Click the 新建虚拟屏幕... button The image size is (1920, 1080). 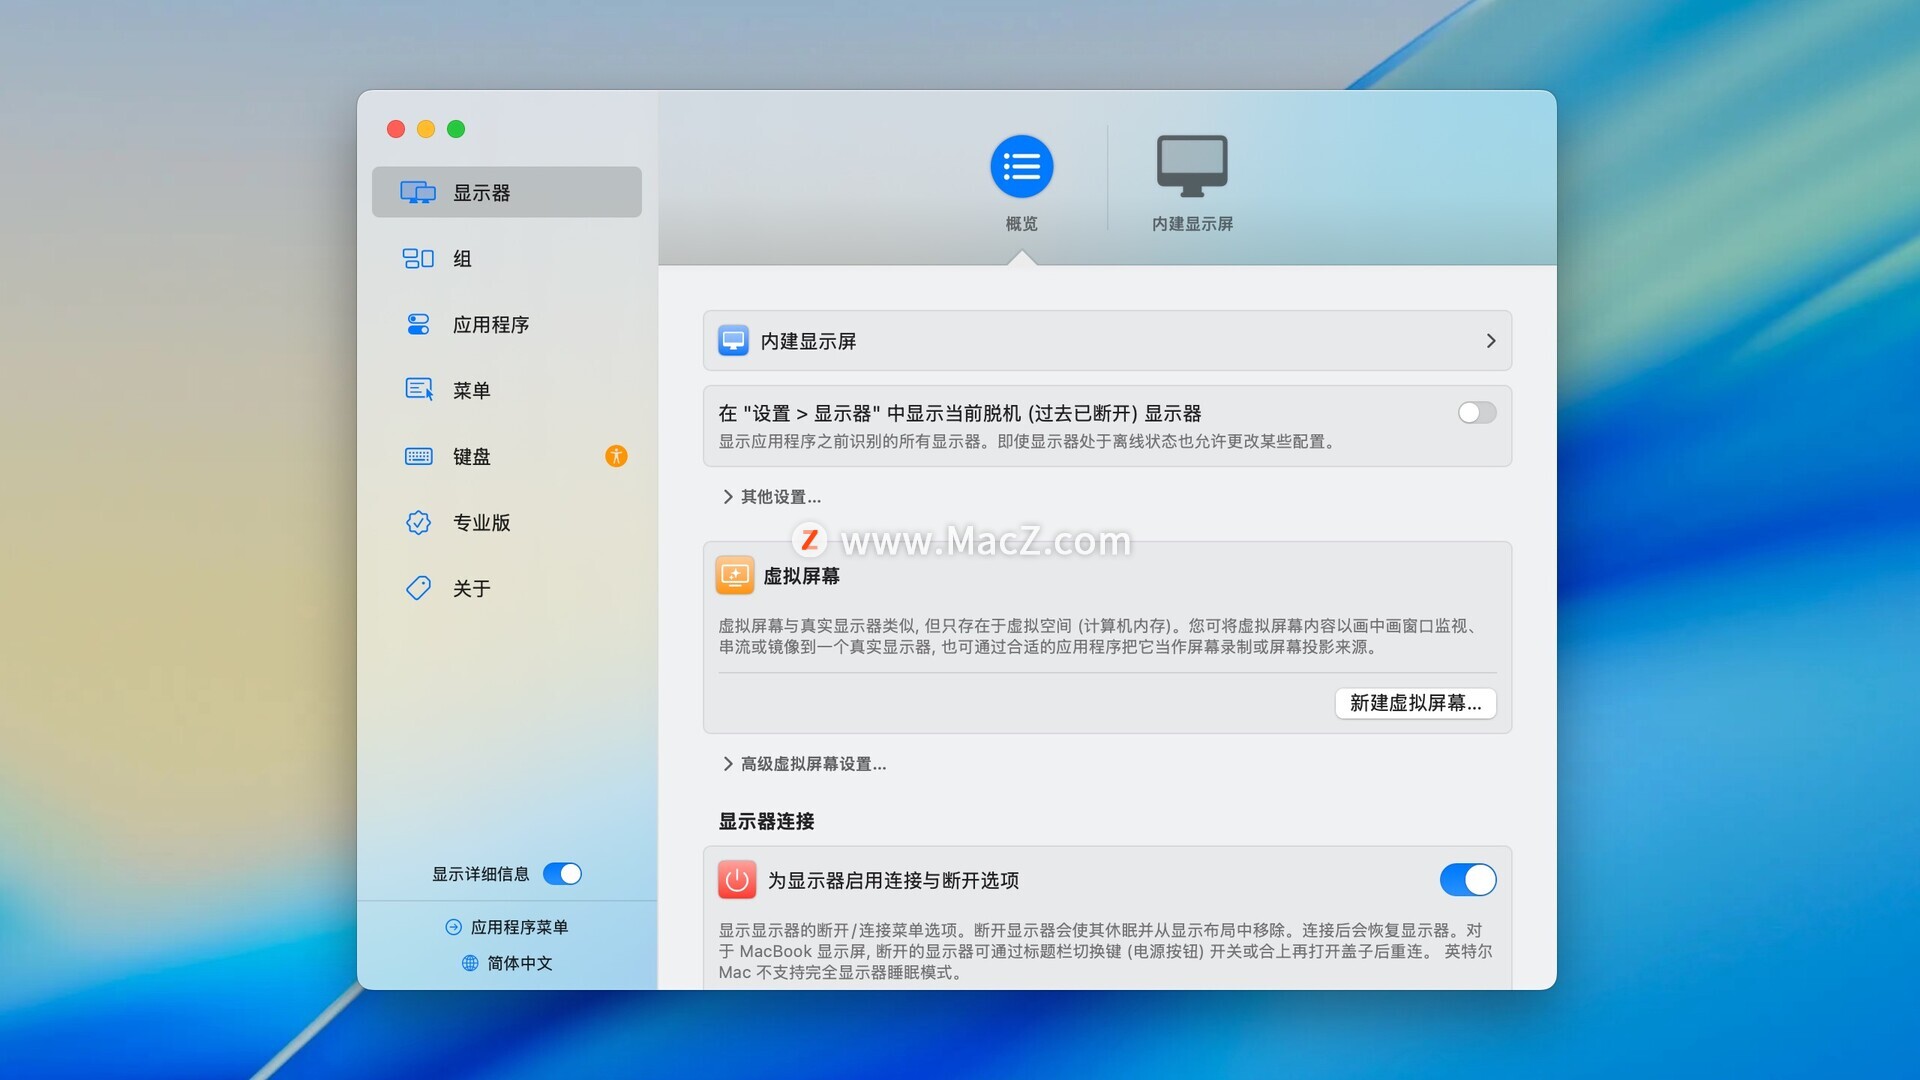point(1415,703)
